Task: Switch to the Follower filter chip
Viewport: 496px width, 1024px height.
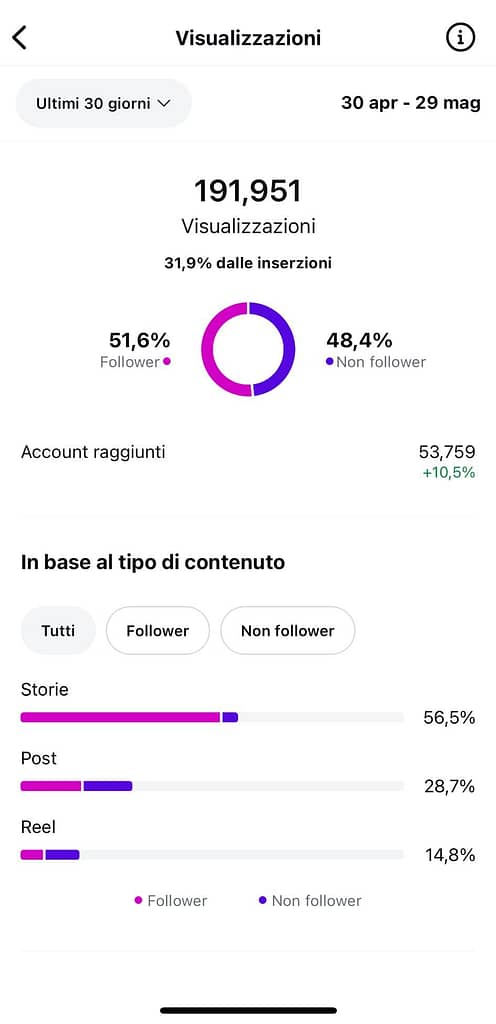Action: [x=157, y=631]
